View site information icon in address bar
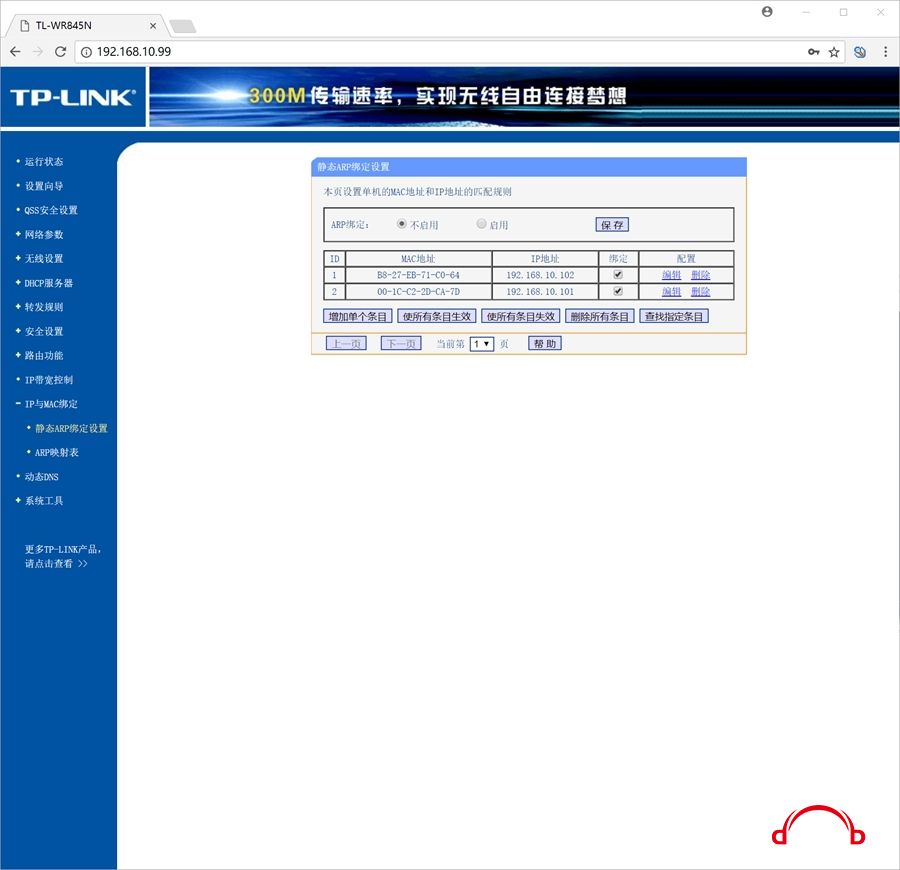The height and width of the screenshot is (870, 900). tap(86, 52)
